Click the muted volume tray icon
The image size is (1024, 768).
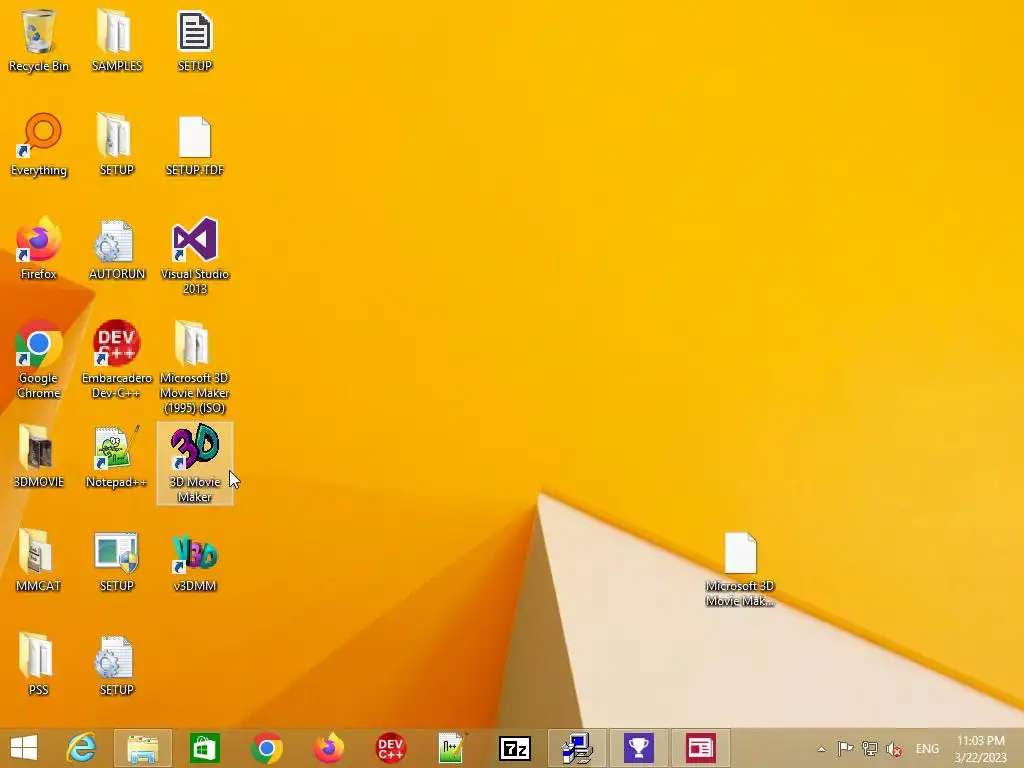click(x=893, y=748)
